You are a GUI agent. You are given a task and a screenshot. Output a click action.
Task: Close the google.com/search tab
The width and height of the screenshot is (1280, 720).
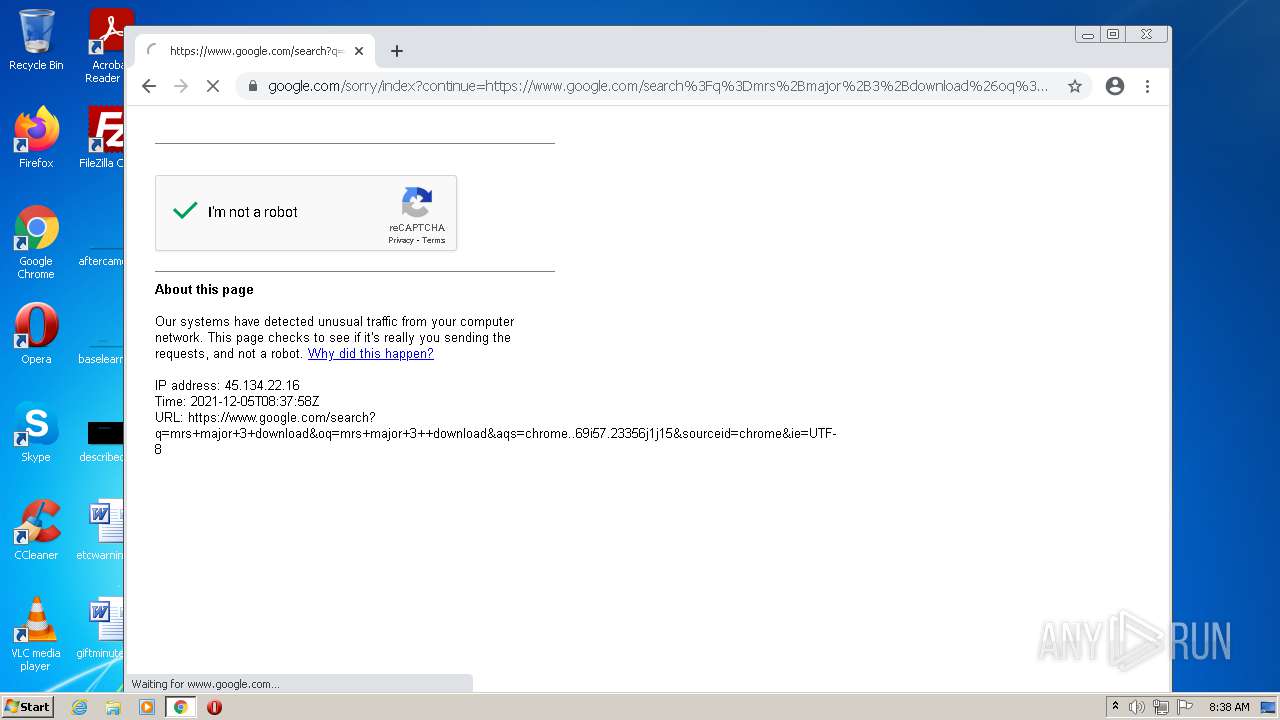click(359, 51)
